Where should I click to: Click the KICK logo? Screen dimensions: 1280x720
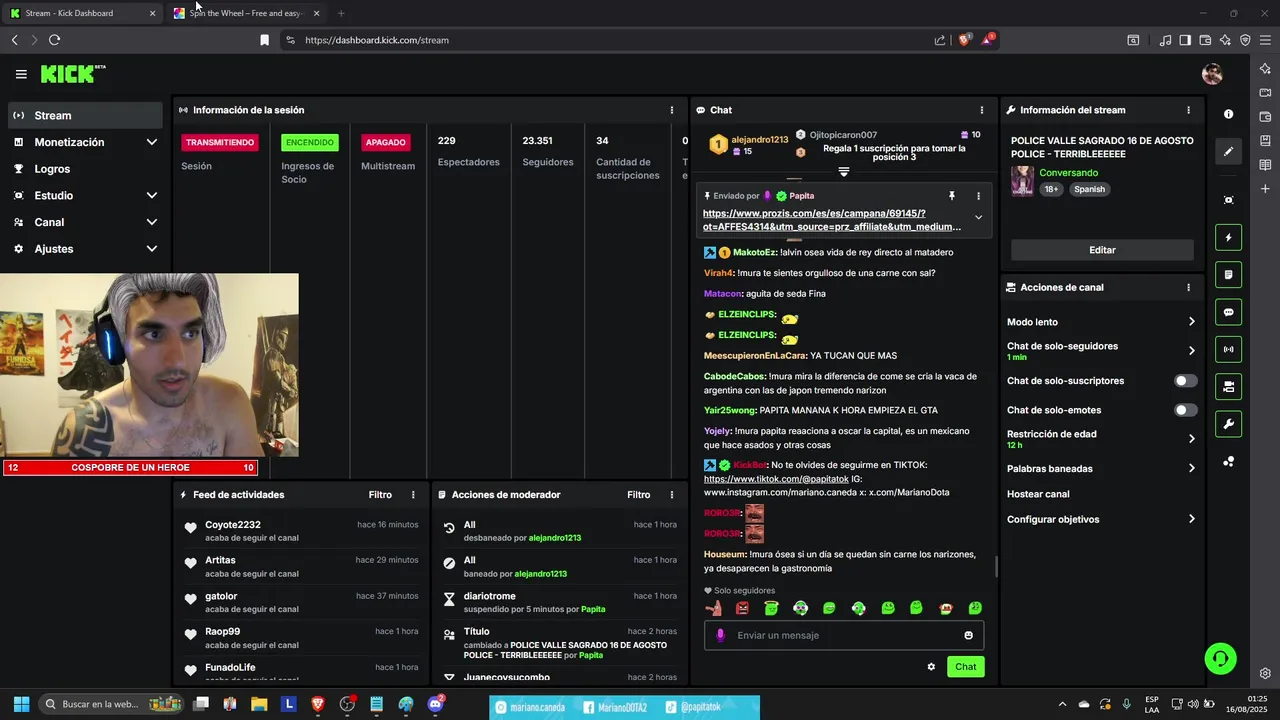[73, 74]
